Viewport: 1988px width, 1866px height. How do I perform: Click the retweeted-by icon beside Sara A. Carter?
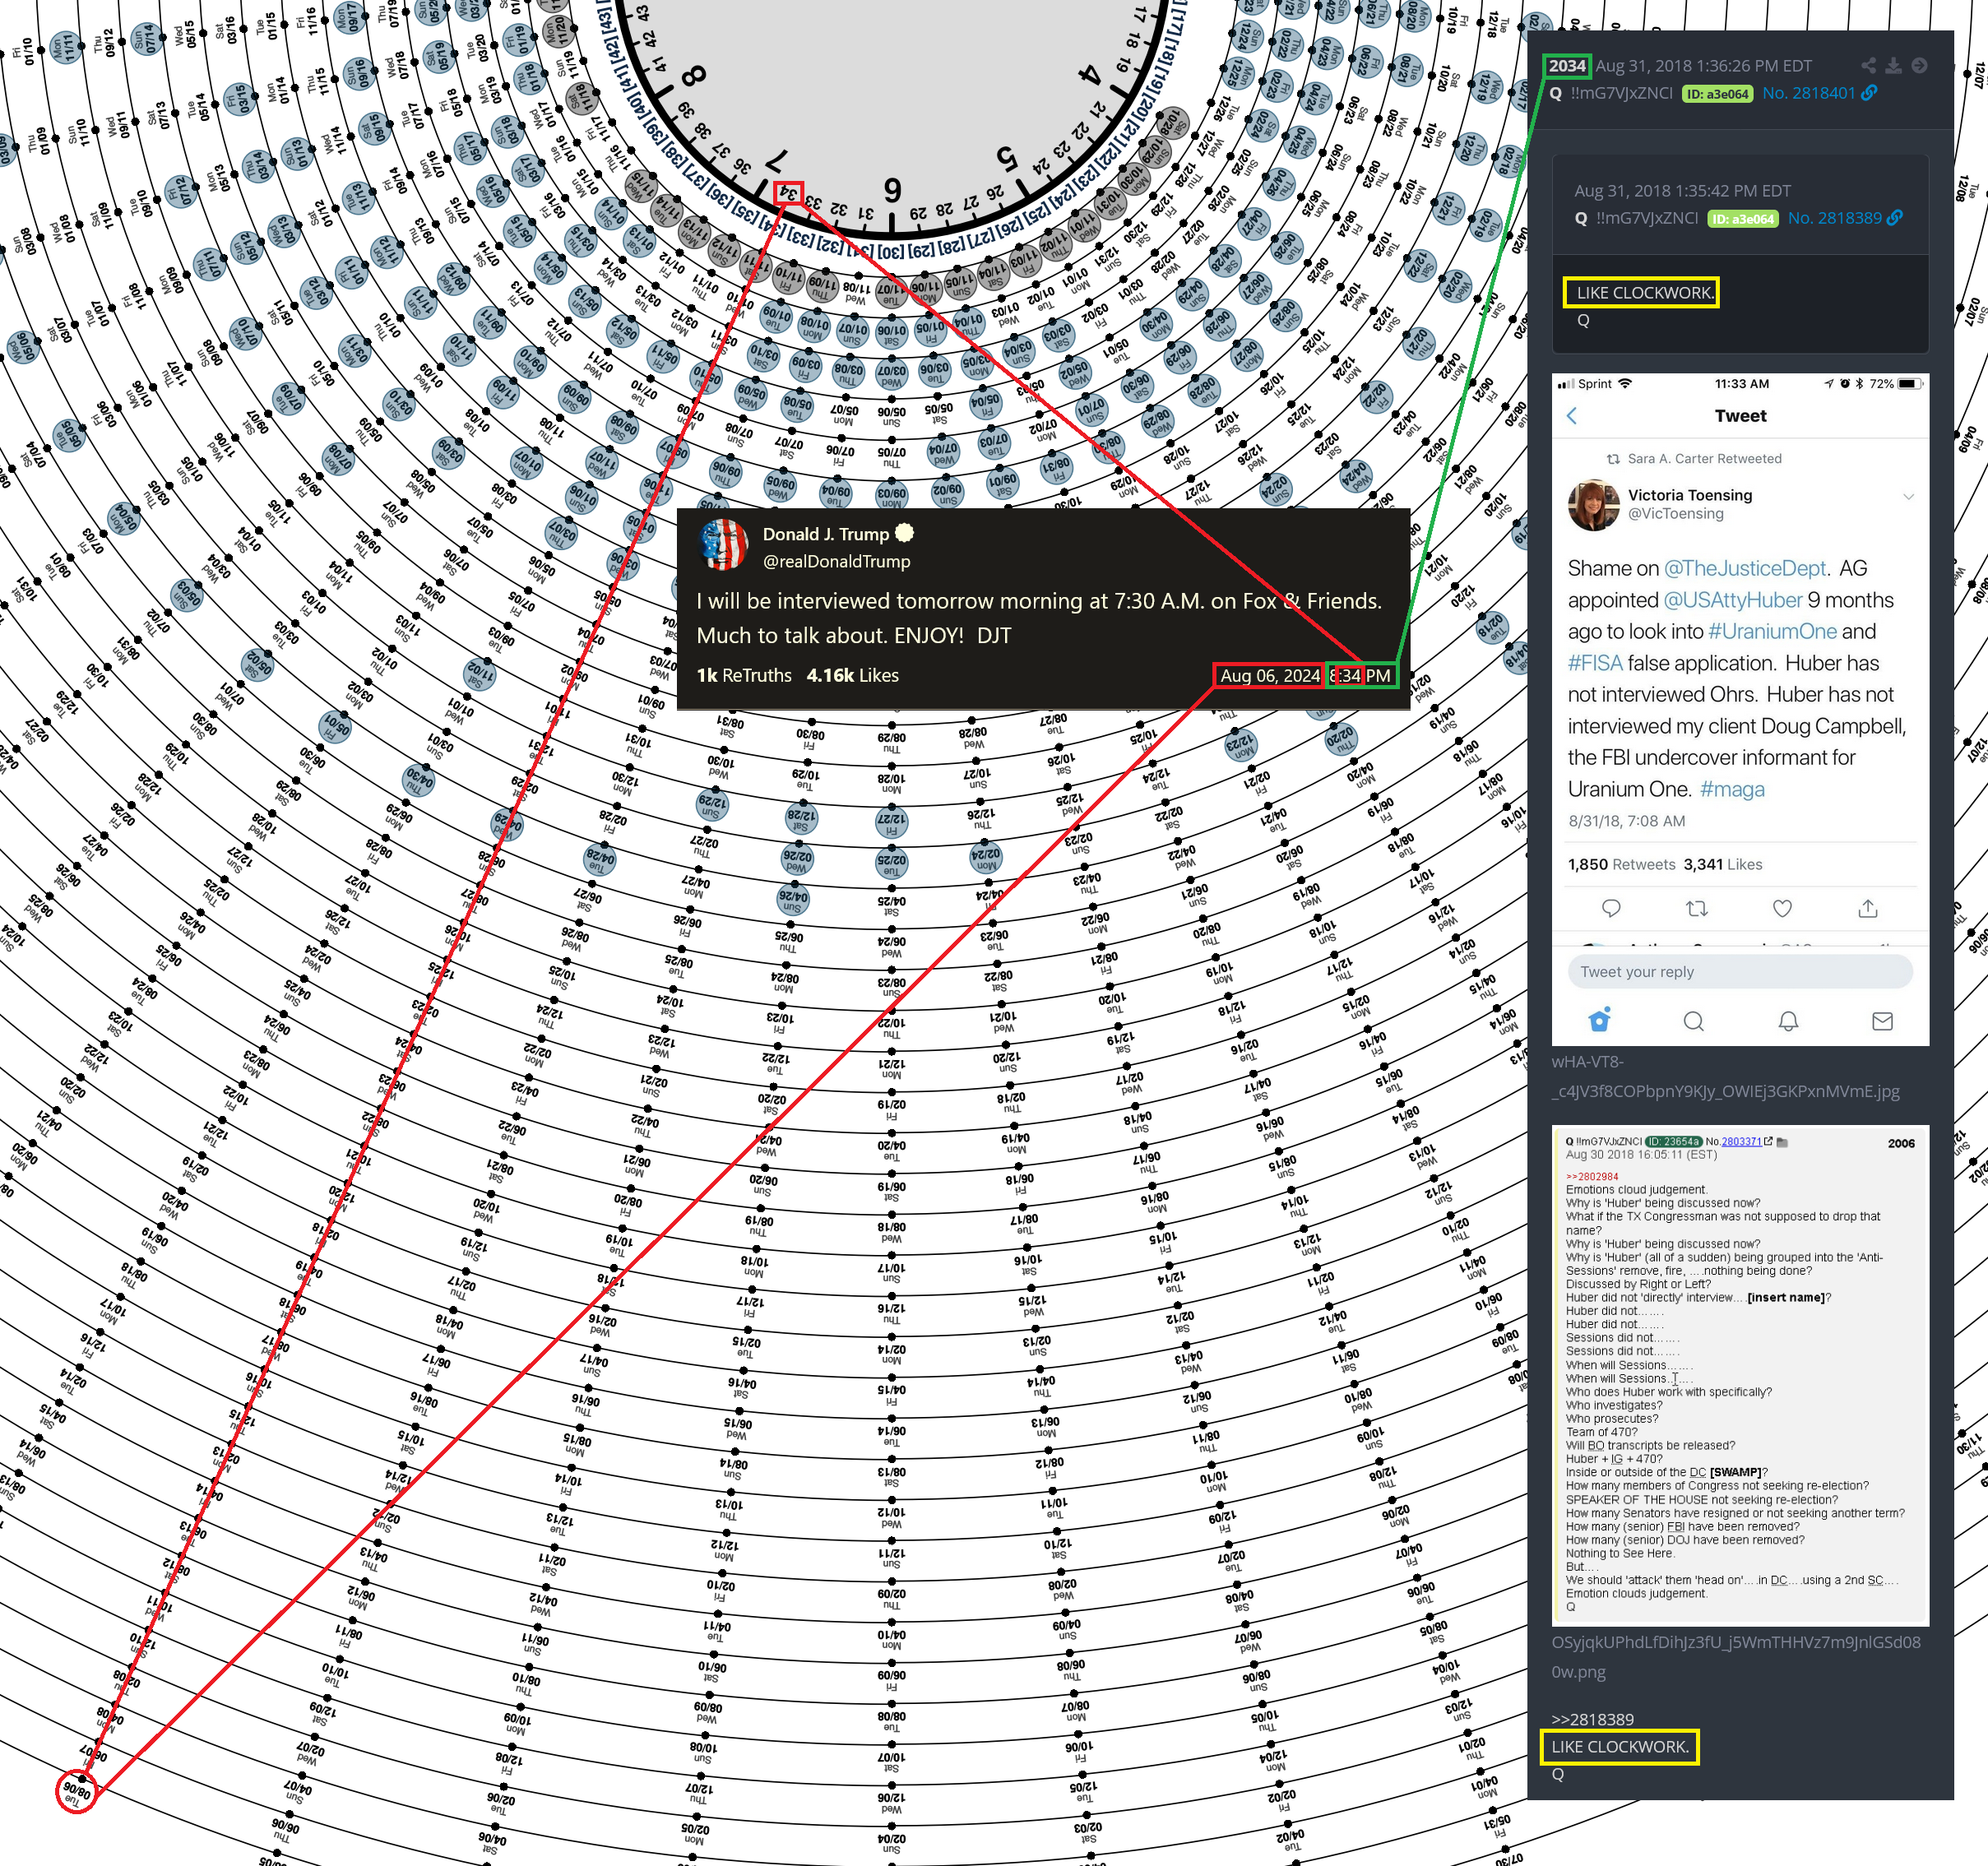tap(1613, 459)
